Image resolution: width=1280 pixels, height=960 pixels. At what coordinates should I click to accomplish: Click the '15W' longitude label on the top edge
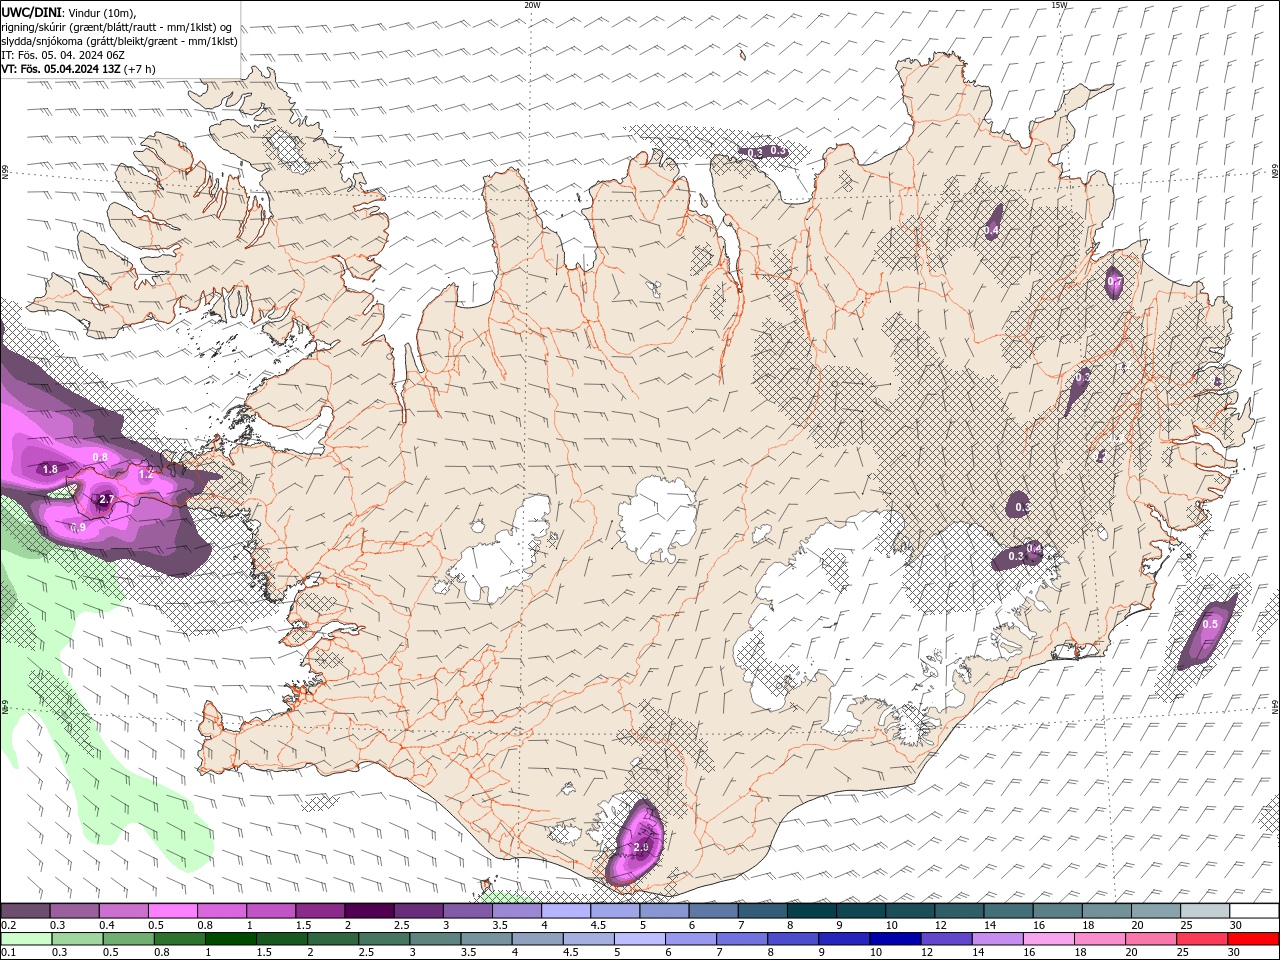(1059, 5)
